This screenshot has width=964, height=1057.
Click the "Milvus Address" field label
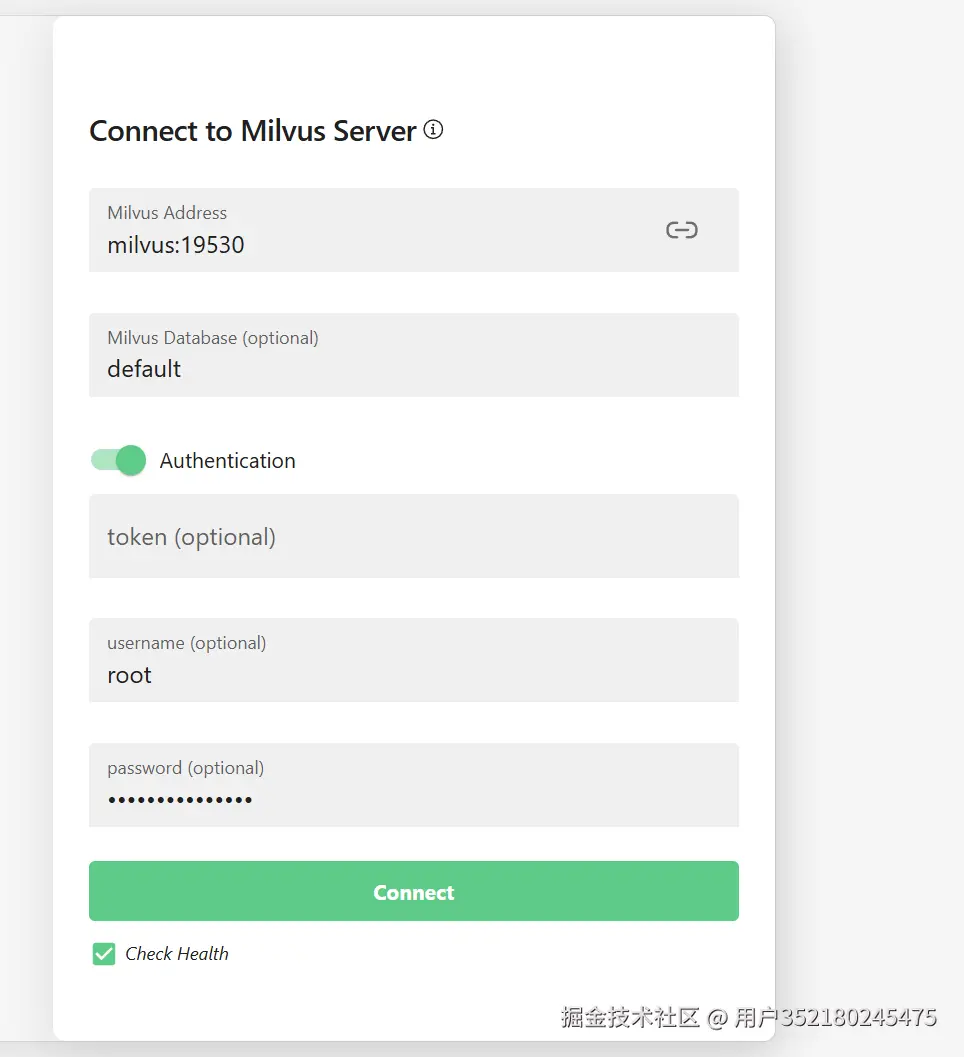pyautogui.click(x=167, y=213)
